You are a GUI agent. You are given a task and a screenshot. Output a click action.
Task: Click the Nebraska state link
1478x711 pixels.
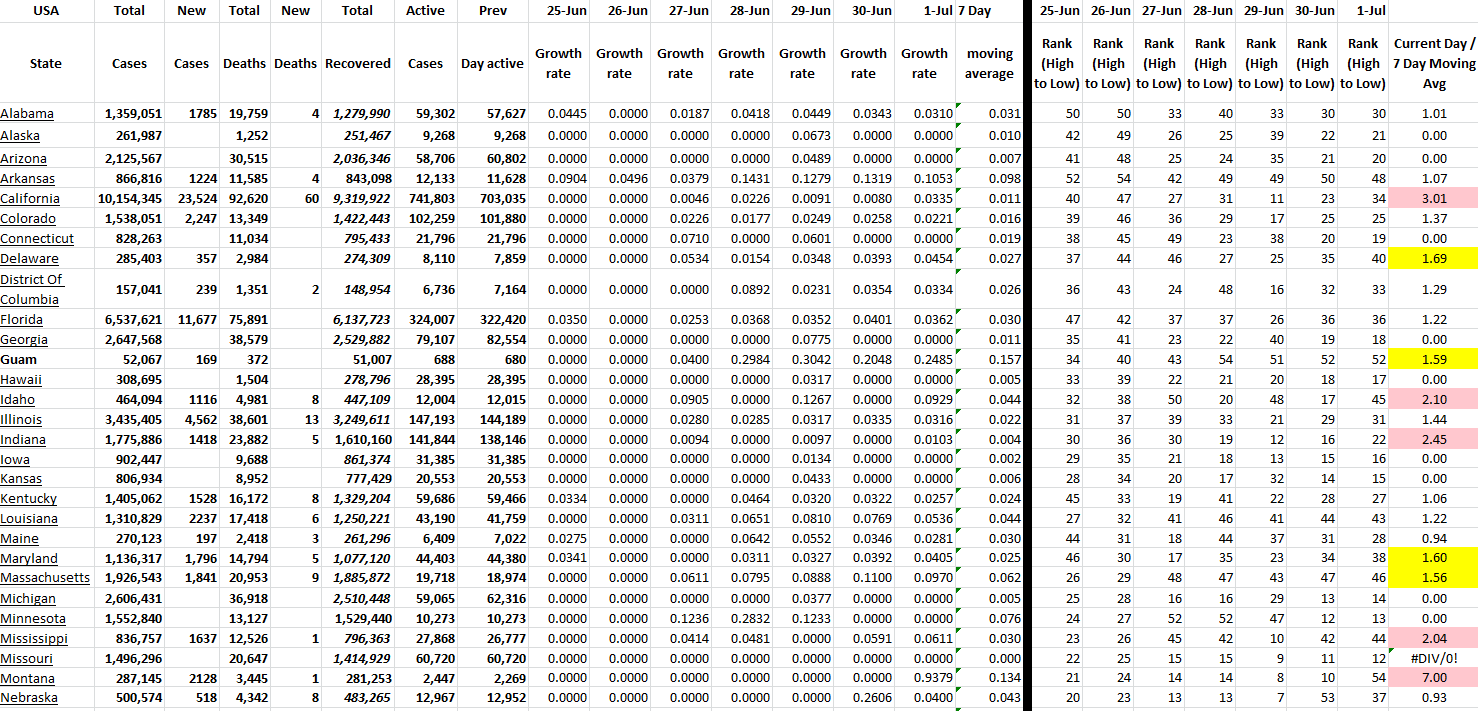pyautogui.click(x=29, y=698)
